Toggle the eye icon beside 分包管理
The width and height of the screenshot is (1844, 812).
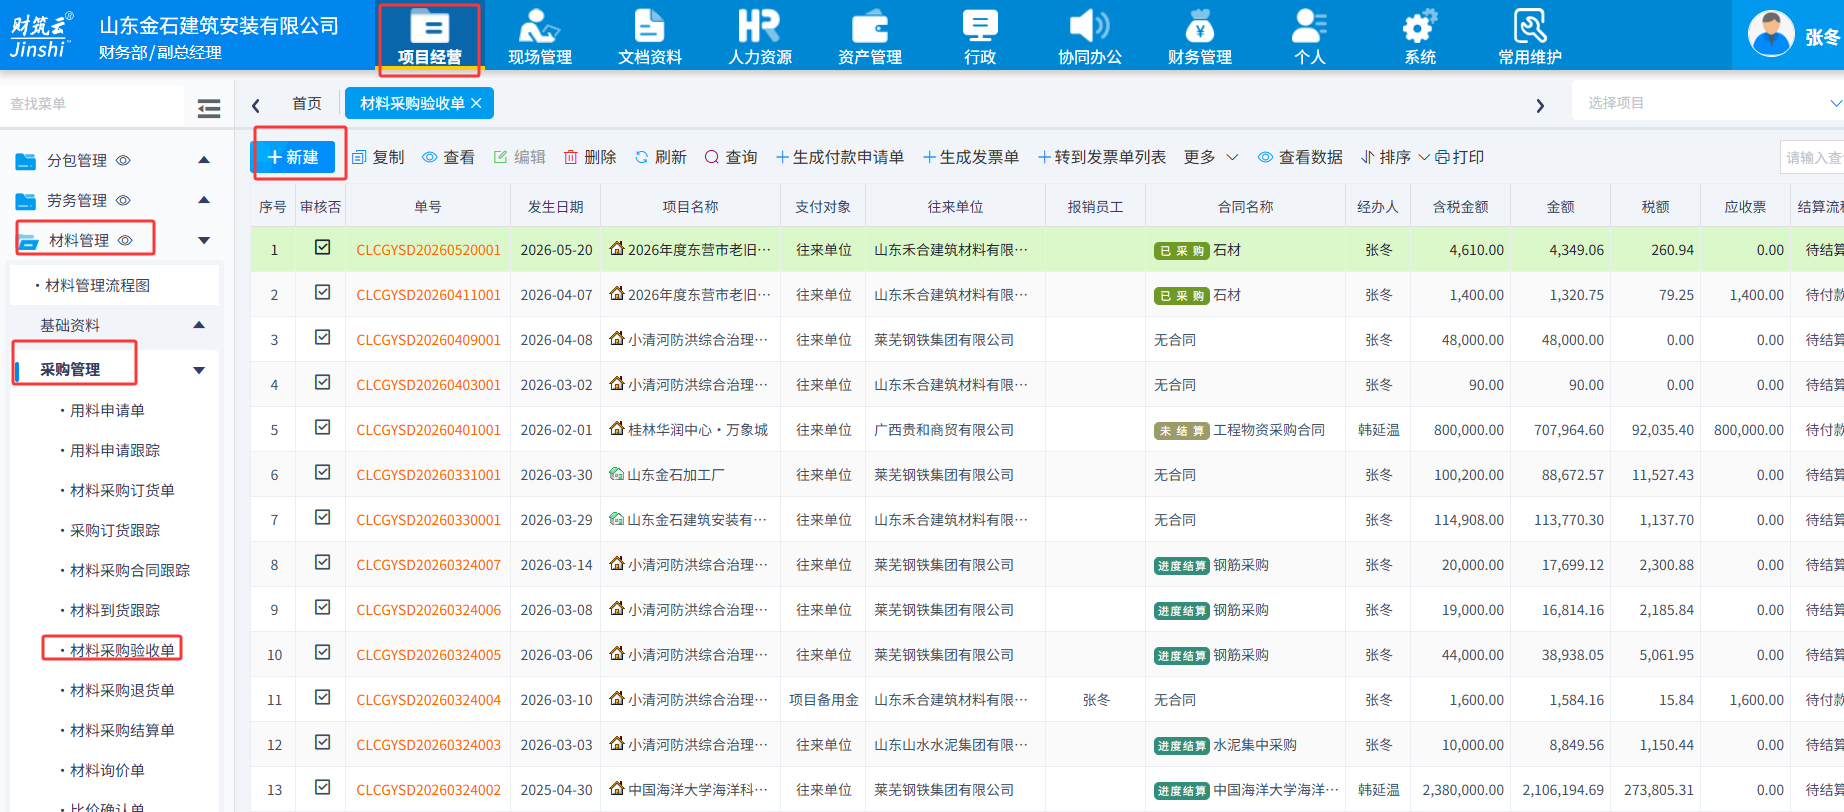pyautogui.click(x=123, y=160)
